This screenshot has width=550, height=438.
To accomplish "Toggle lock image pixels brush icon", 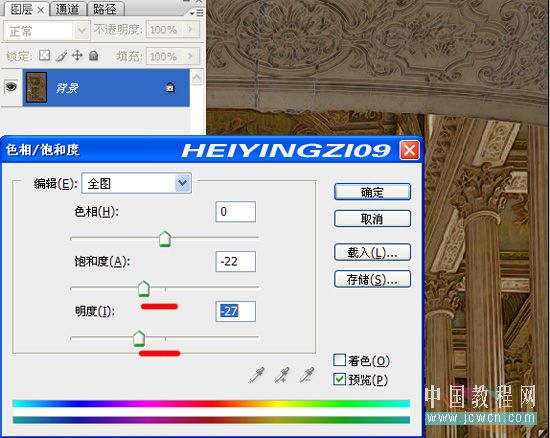I will pos(61,55).
